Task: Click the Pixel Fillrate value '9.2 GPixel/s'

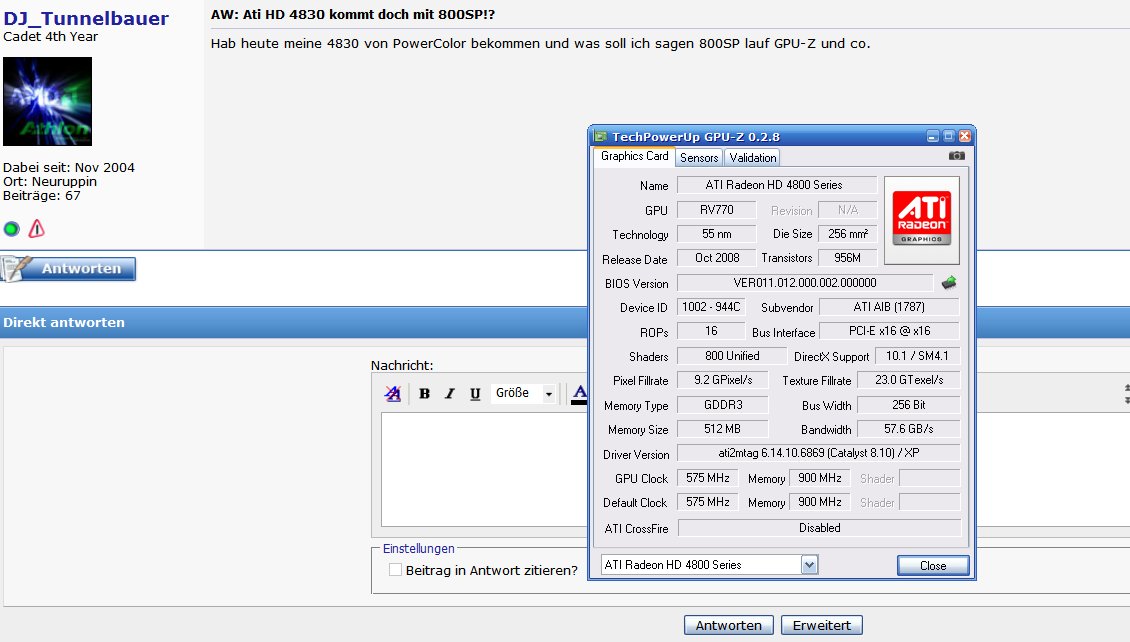Action: coord(723,380)
